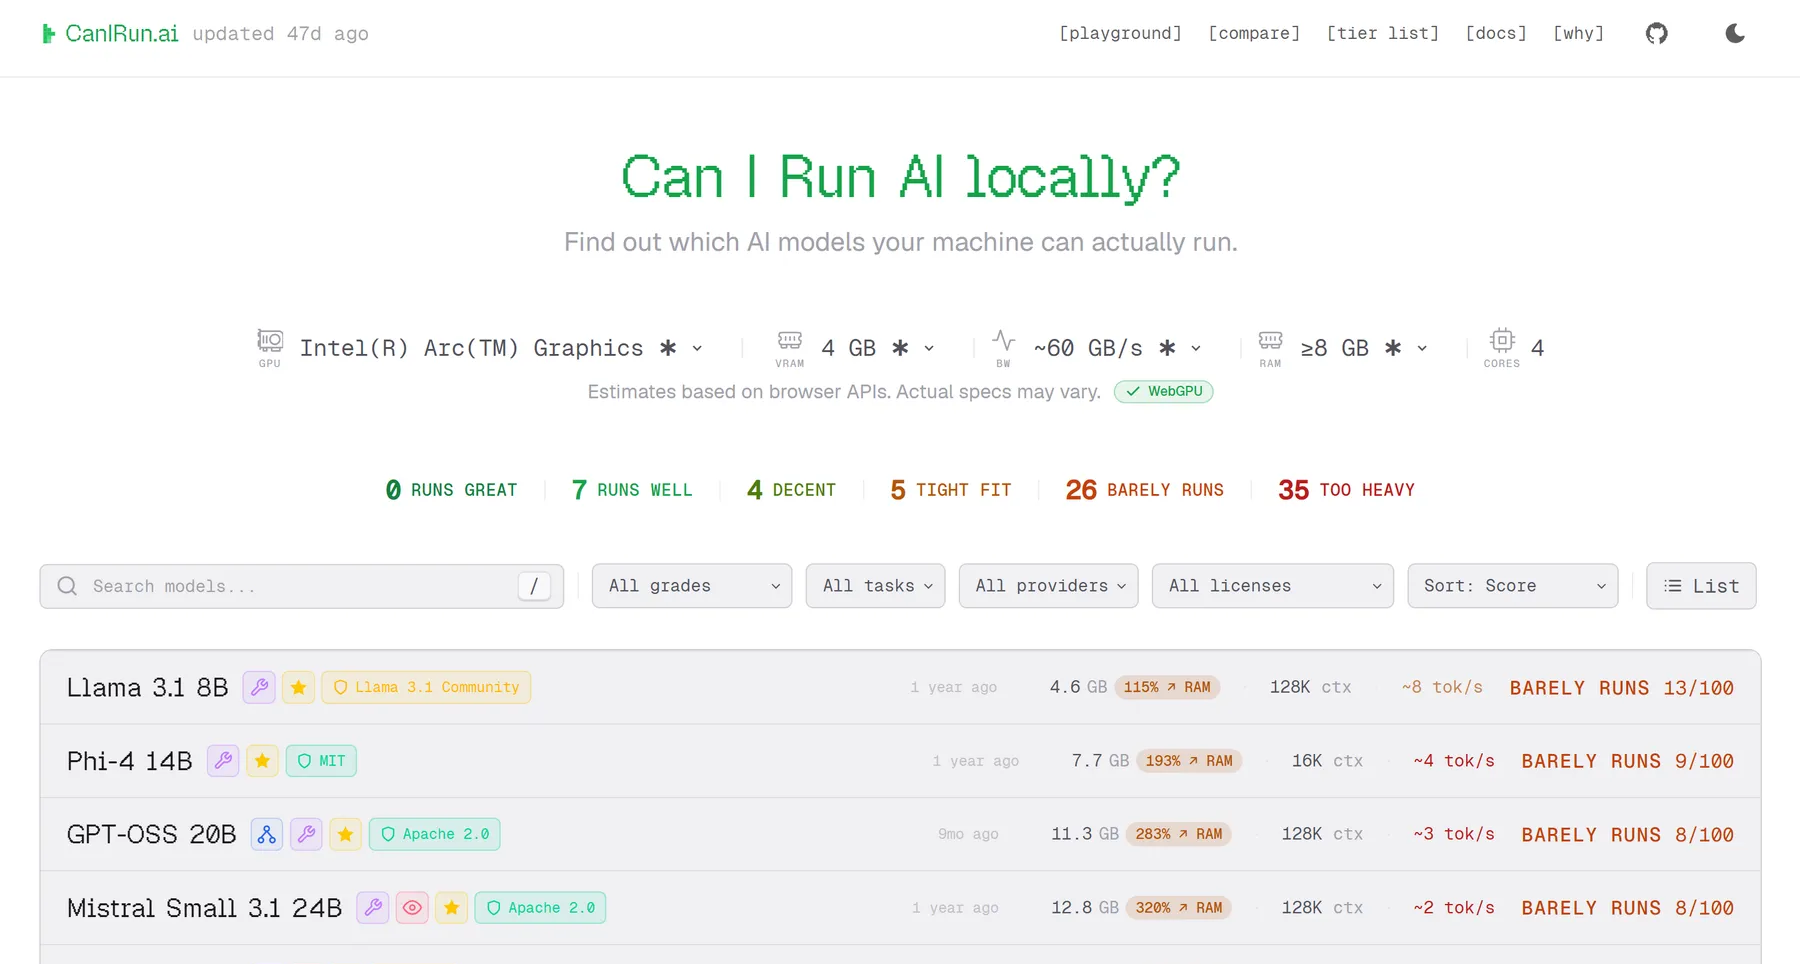This screenshot has width=1800, height=964.
Task: Open the All licenses dropdown
Action: 1272,586
